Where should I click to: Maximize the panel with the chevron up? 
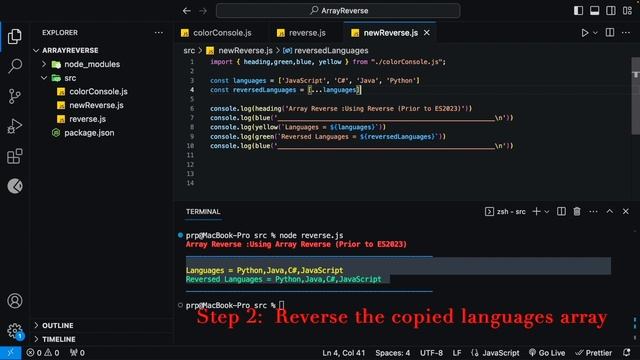(609, 211)
